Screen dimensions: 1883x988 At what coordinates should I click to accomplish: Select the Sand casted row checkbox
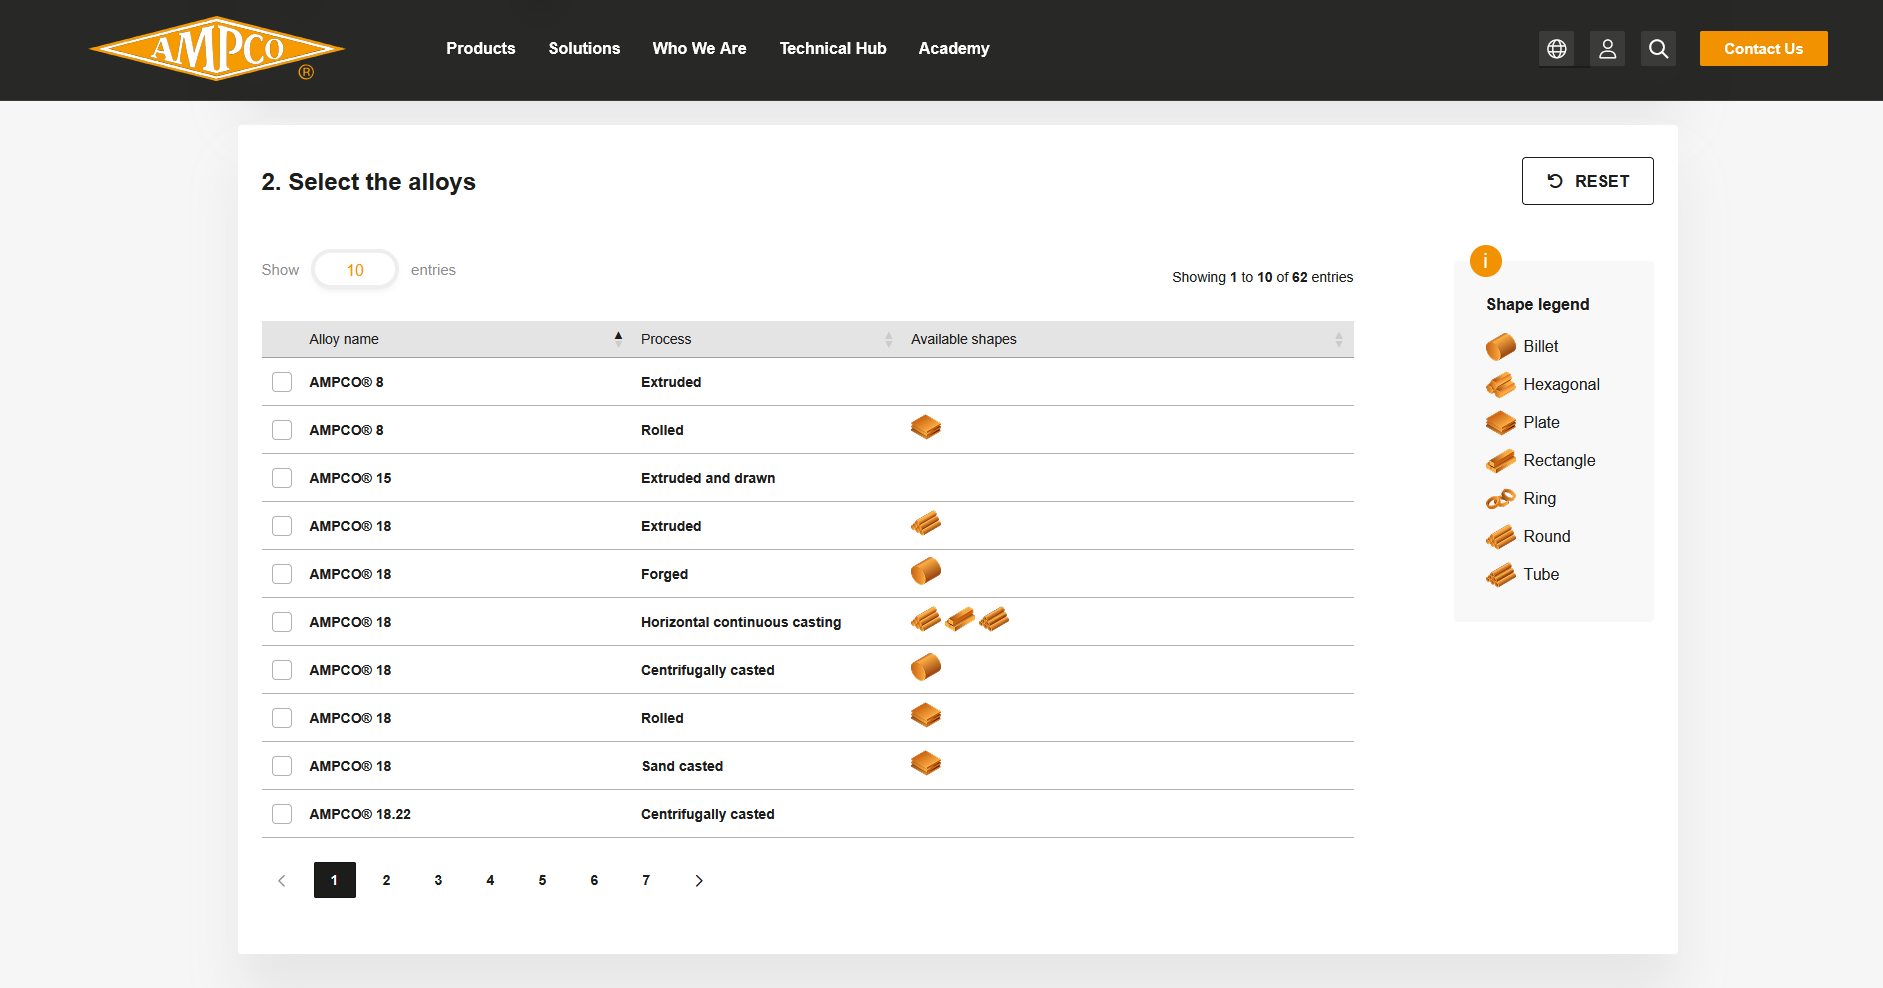pos(282,766)
